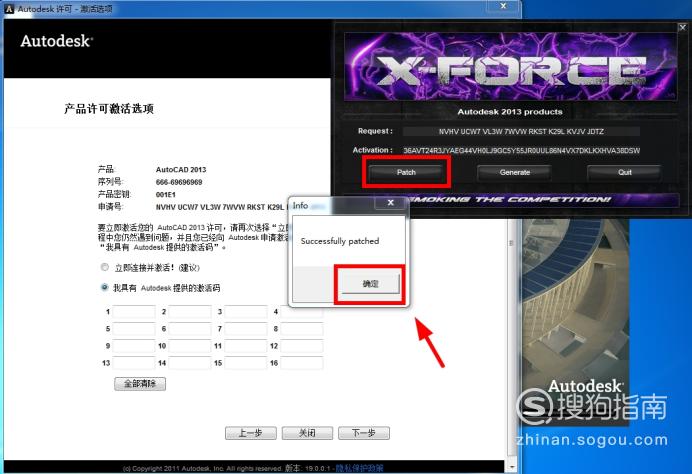Click activation code box number 16
This screenshot has height=474, width=692.
pos(302,363)
